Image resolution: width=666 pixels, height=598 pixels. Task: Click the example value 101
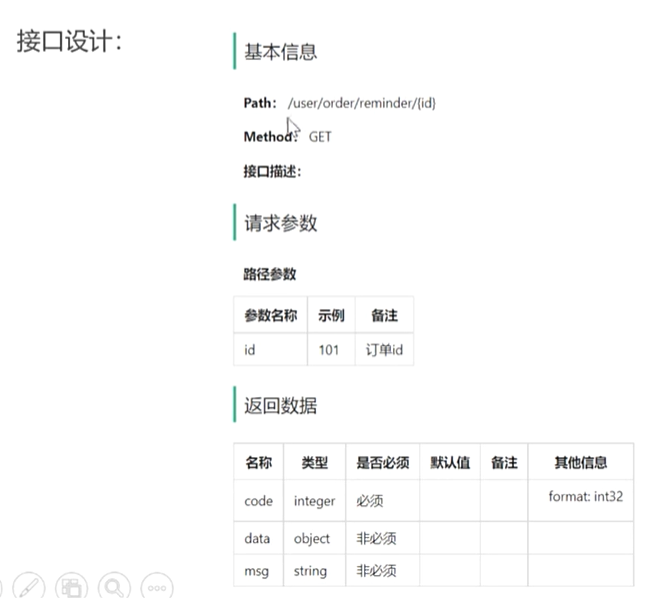(x=329, y=350)
